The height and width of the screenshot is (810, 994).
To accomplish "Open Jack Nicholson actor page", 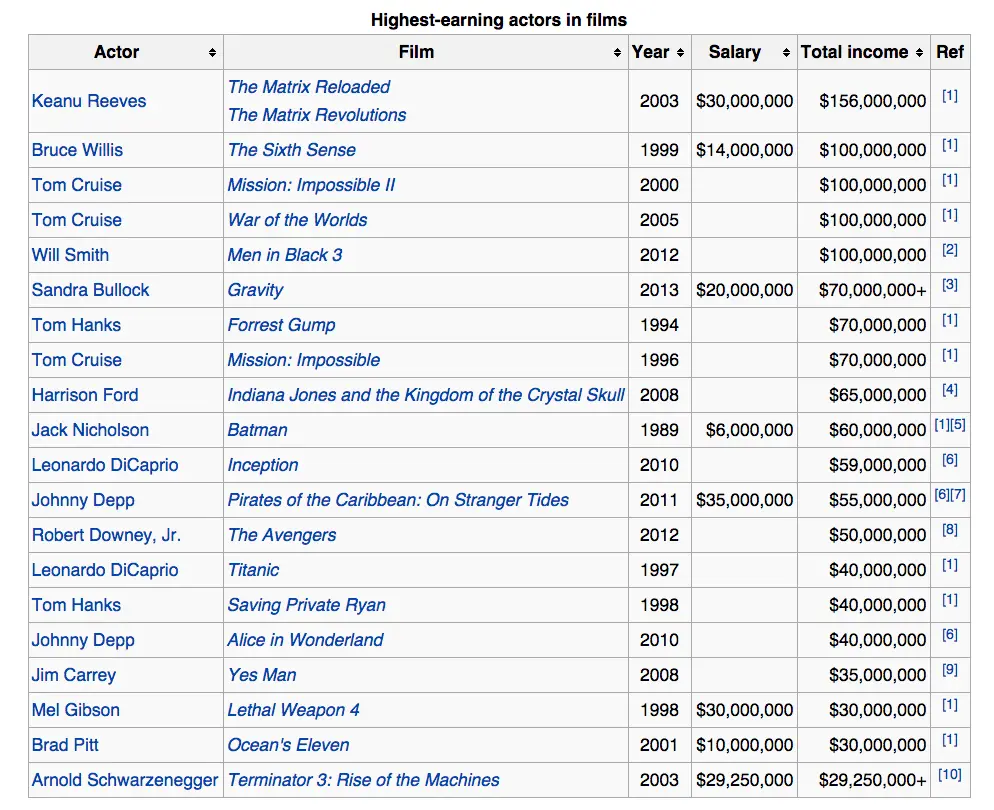I will click(x=90, y=430).
